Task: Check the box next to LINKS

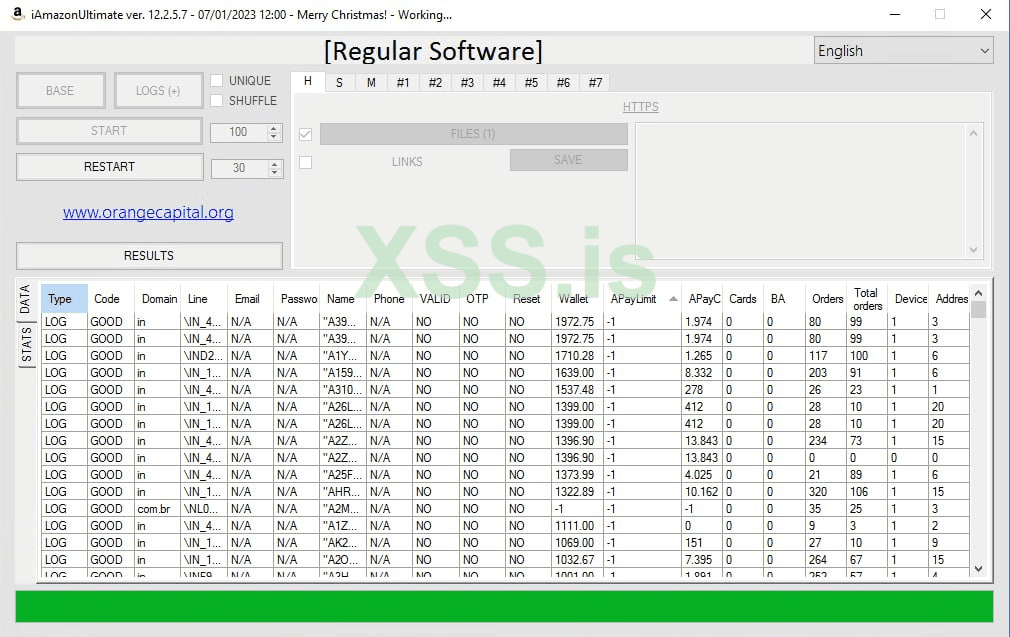Action: (x=306, y=162)
